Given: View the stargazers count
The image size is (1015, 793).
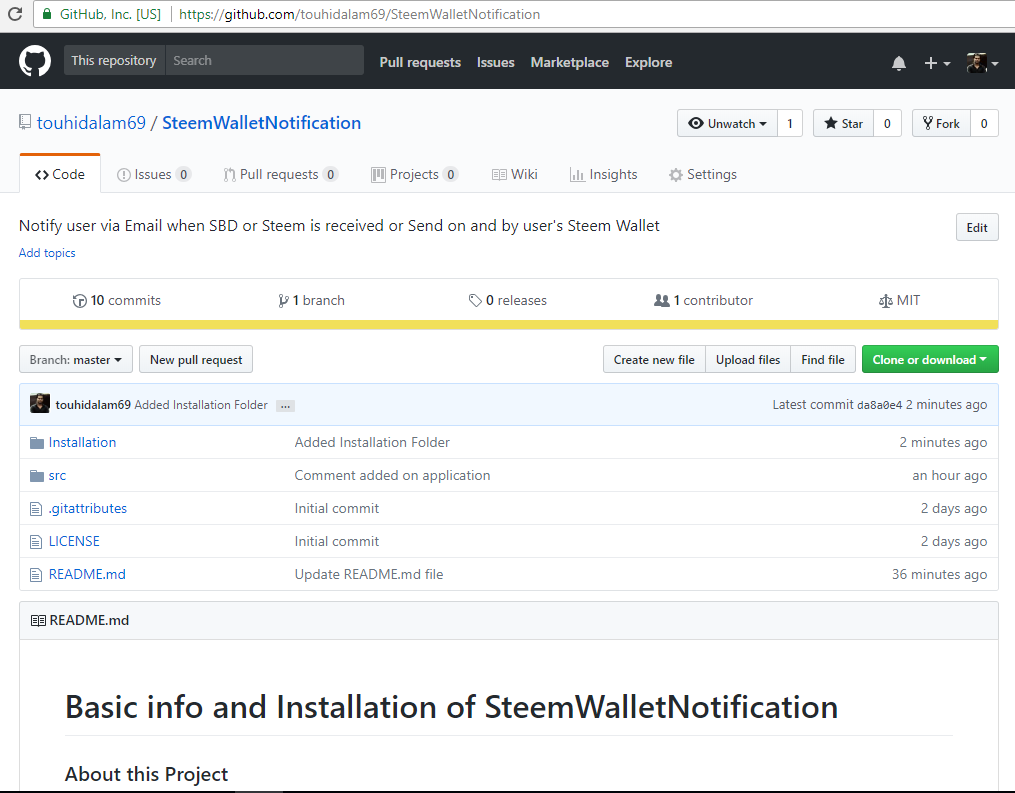Looking at the screenshot, I should 887,123.
